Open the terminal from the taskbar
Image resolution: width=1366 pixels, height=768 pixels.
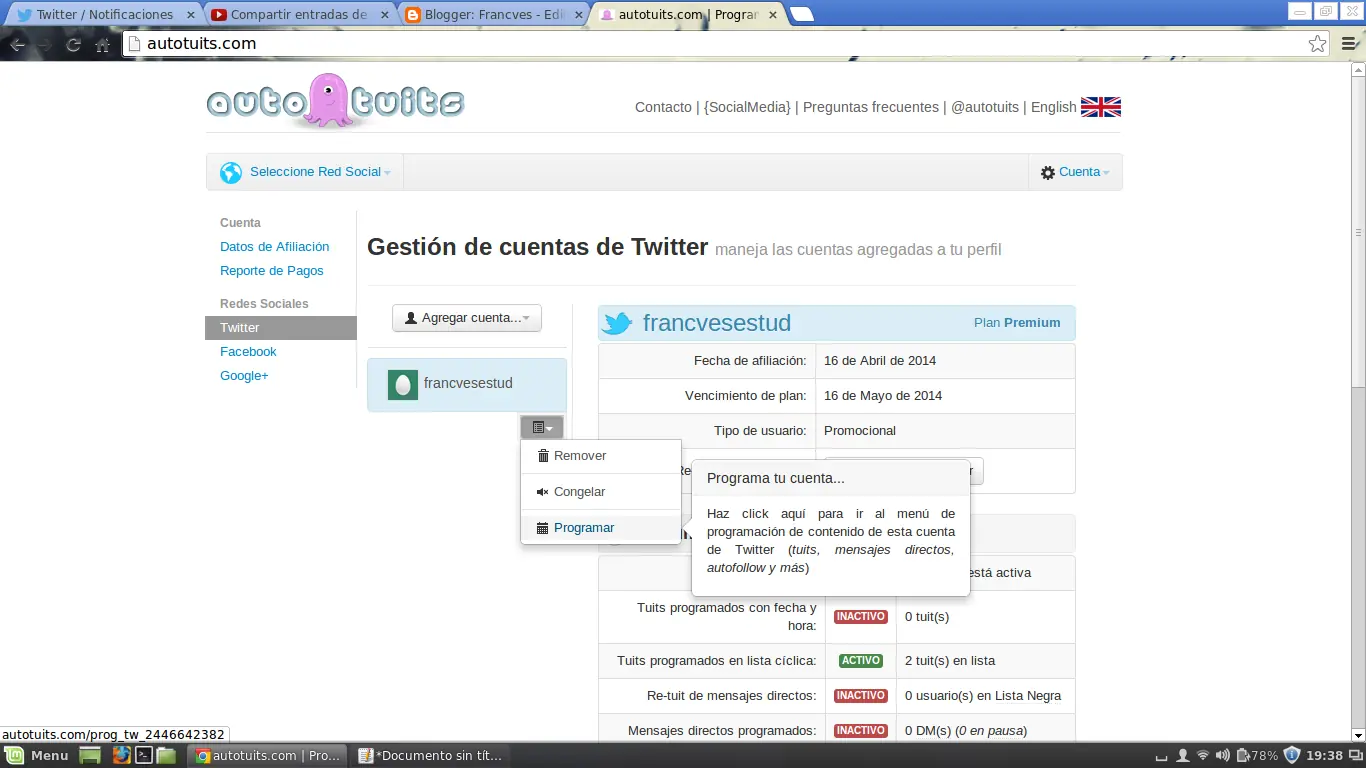click(143, 755)
